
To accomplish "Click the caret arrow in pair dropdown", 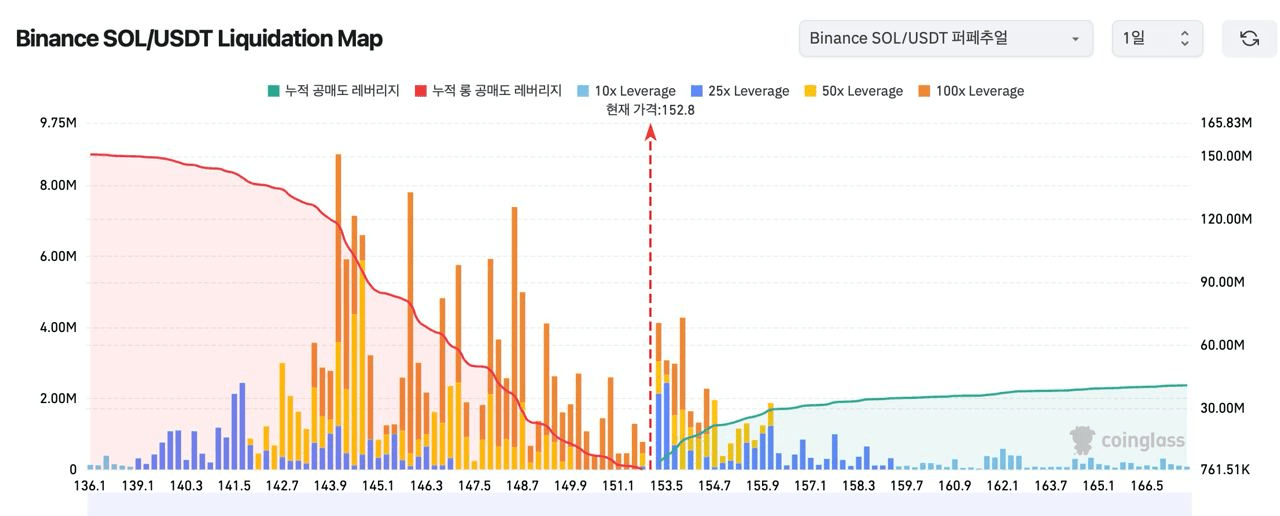I will tap(1075, 39).
